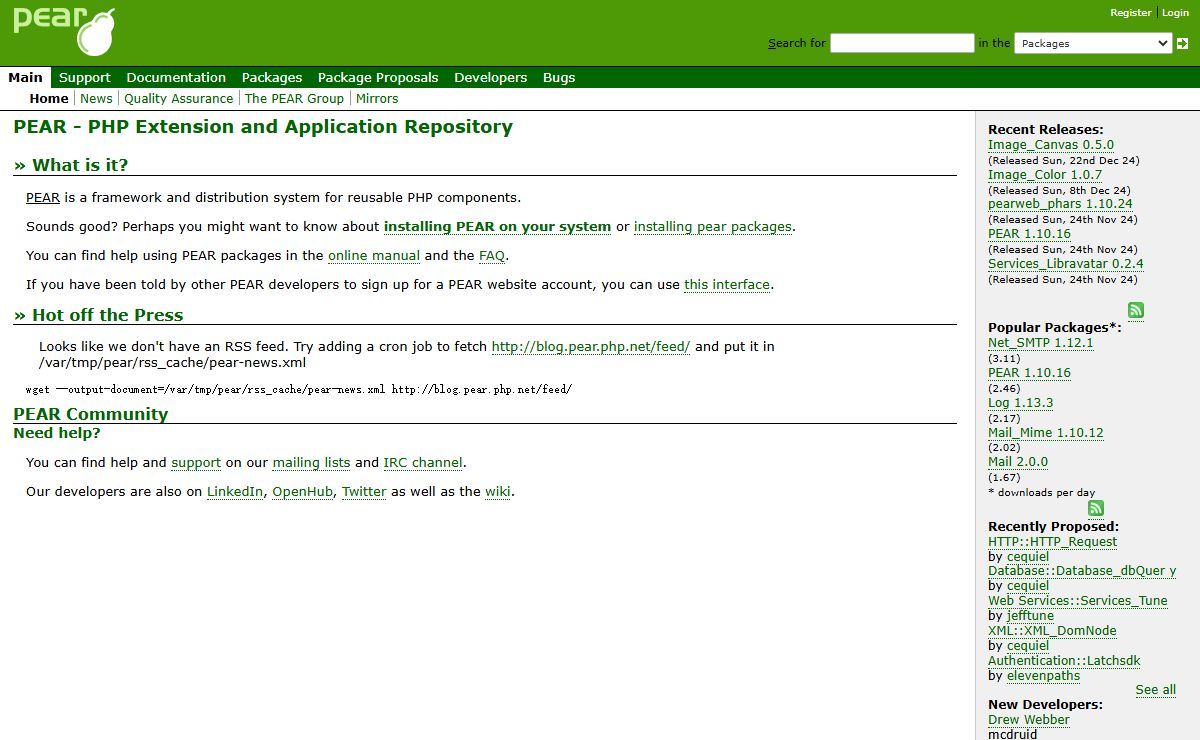
Task: Open The PEAR Group submenu item
Action: coord(294,98)
